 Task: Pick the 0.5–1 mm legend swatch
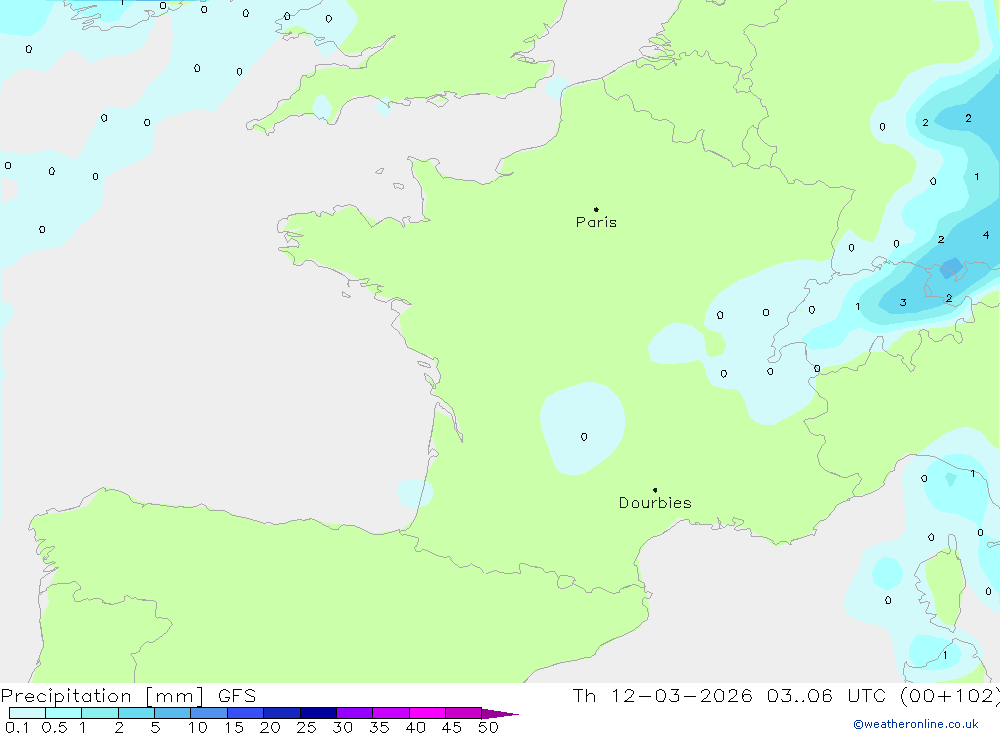64,713
